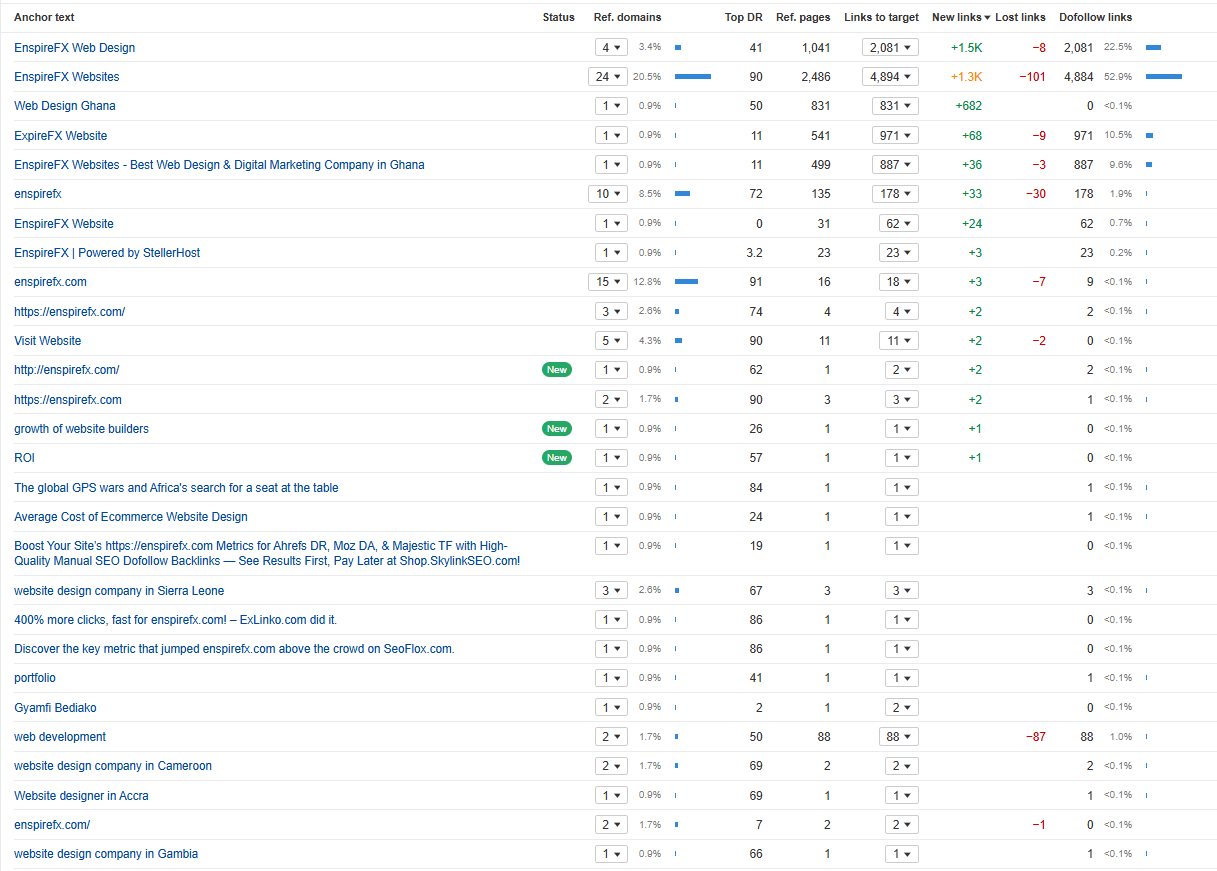This screenshot has height=871, width=1217.
Task: Click the New badge for growth of website builders
Action: [557, 429]
